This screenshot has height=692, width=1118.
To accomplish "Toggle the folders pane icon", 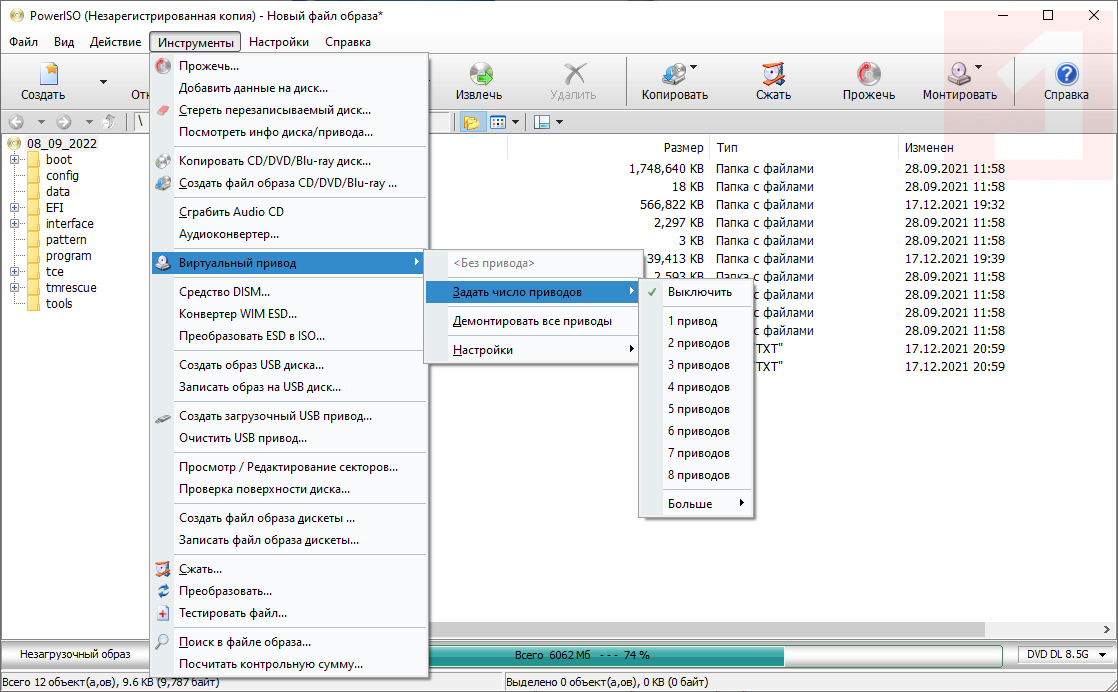I will [471, 122].
